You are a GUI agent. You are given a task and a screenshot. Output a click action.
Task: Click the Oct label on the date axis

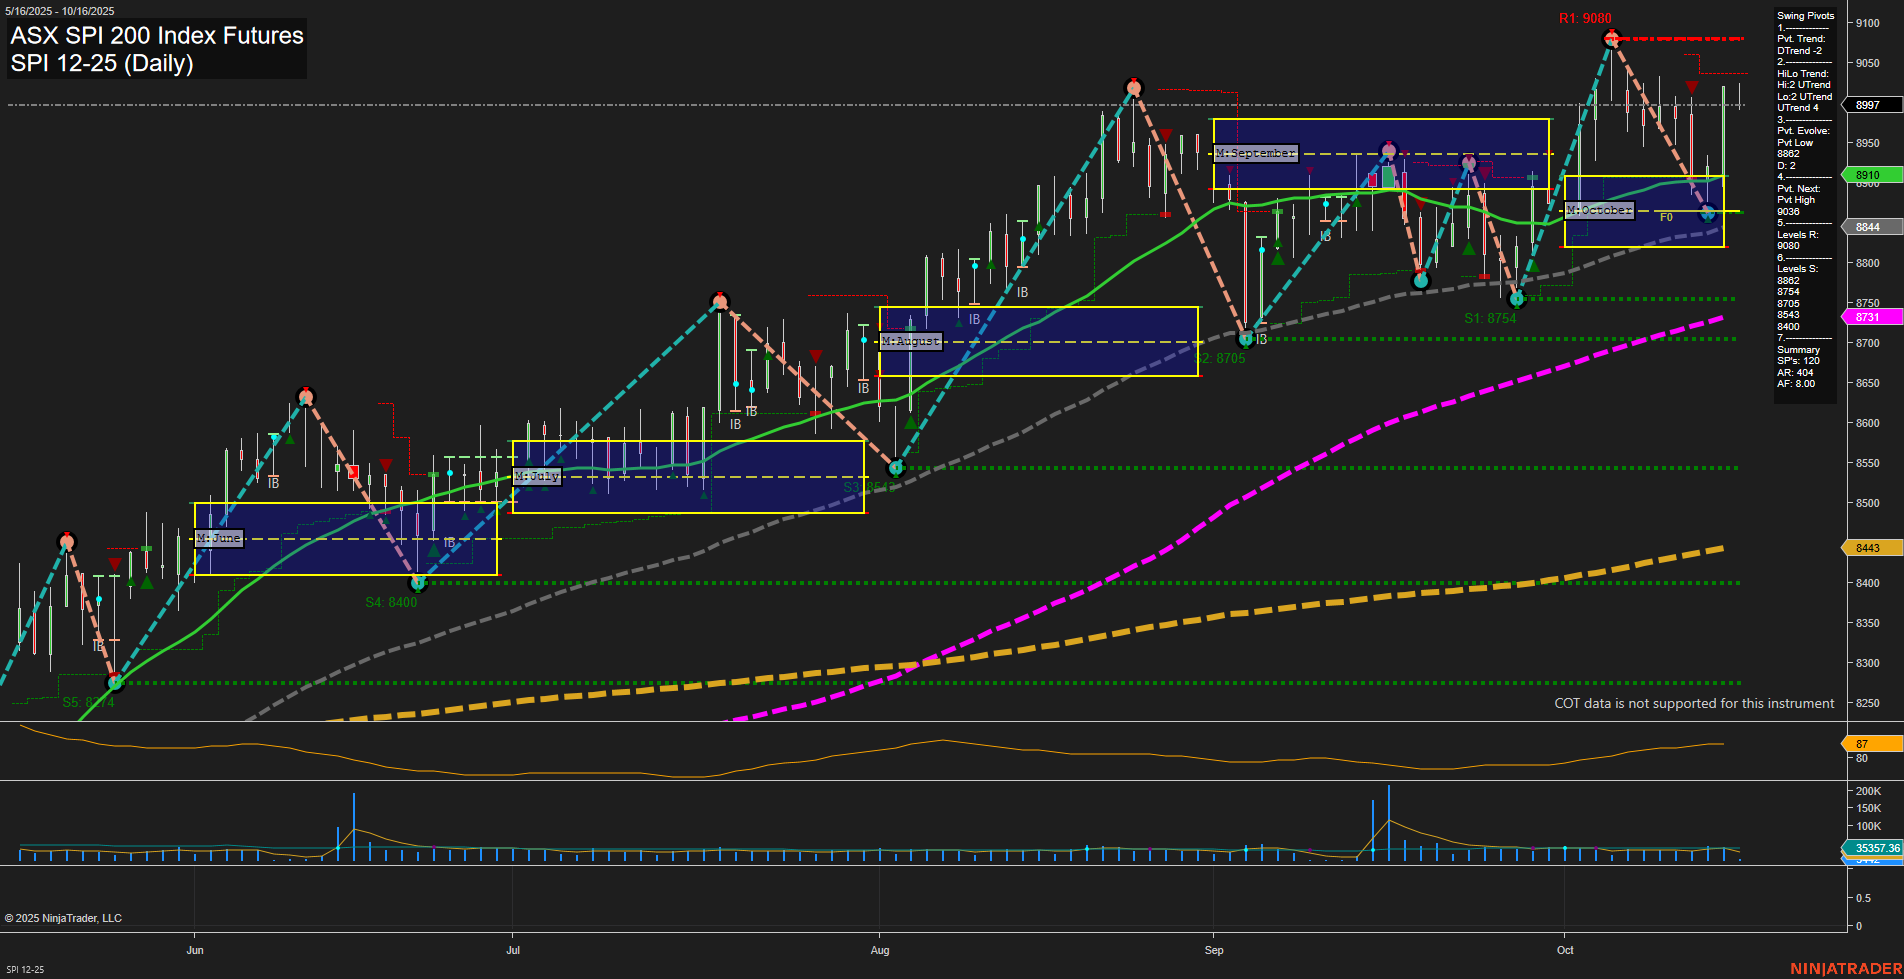point(1565,950)
